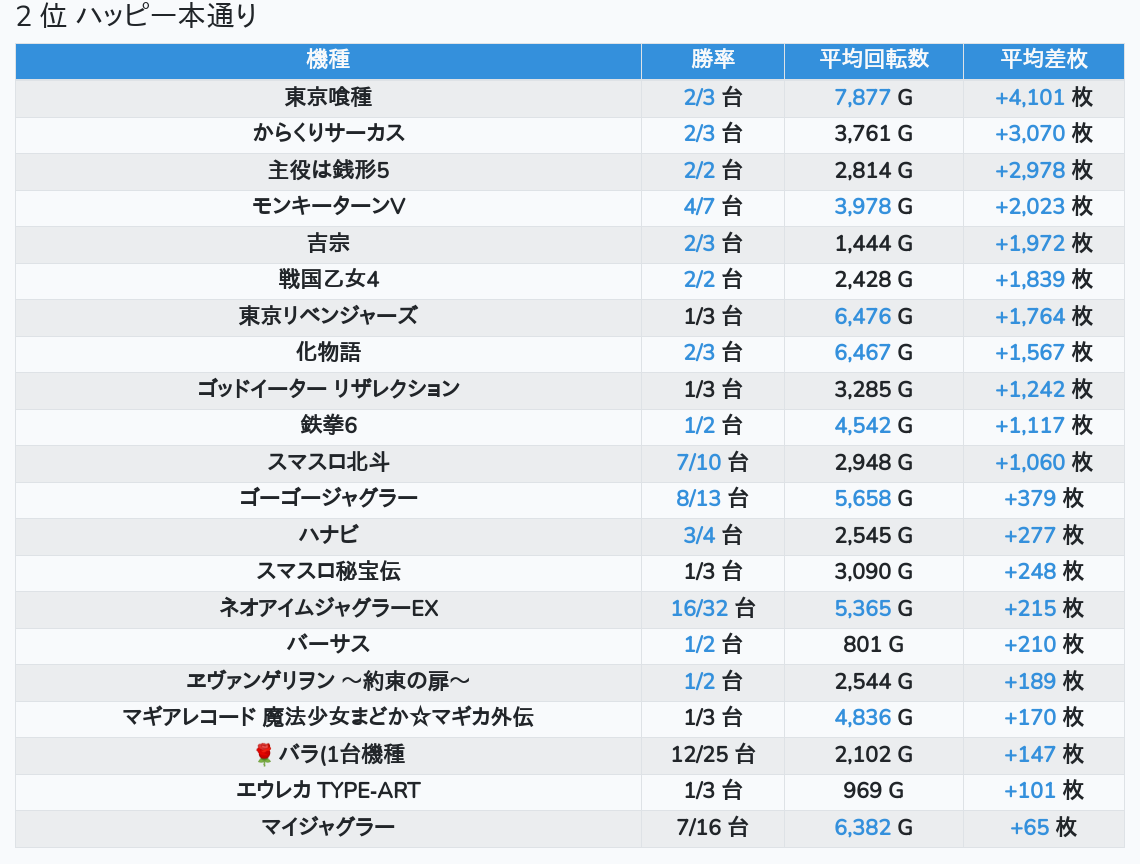Viewport: 1140px width, 864px height.
Task: Click the からくりサーカス machine name
Action: [x=328, y=133]
